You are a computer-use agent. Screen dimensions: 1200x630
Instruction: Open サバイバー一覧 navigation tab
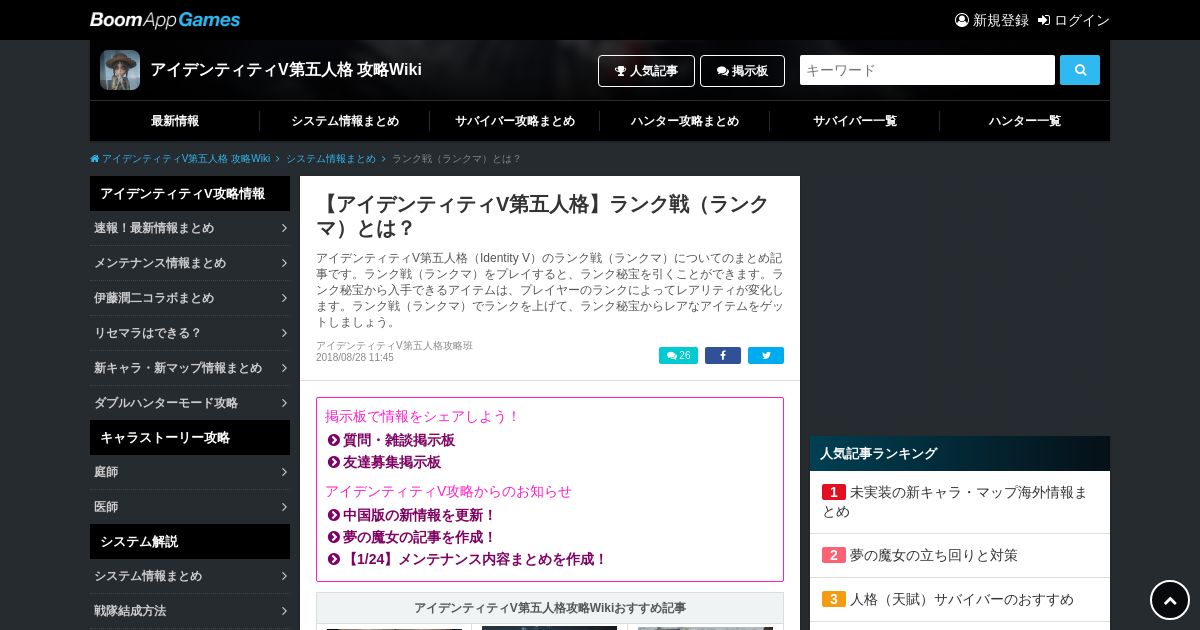tap(855, 121)
